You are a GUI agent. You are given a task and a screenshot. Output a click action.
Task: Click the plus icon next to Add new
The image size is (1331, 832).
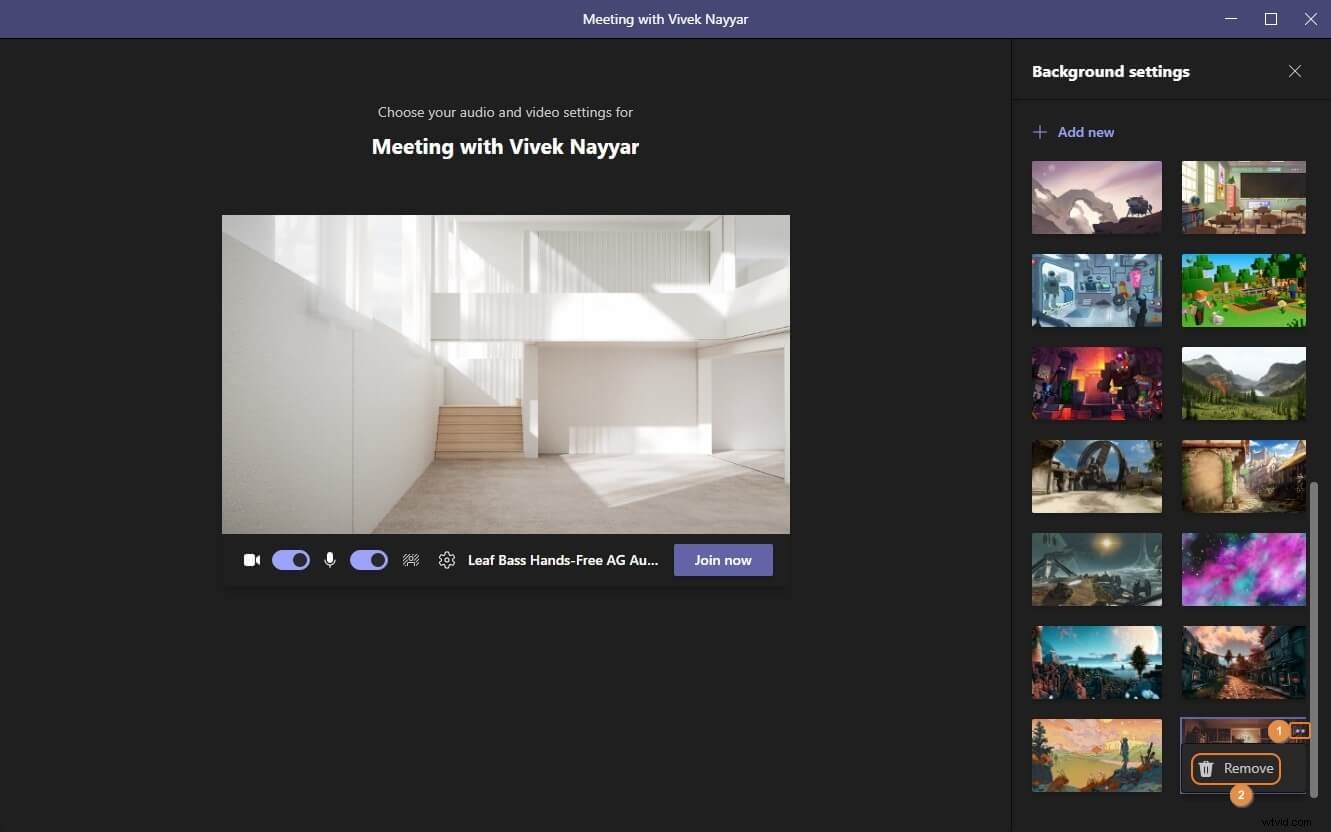[1040, 131]
